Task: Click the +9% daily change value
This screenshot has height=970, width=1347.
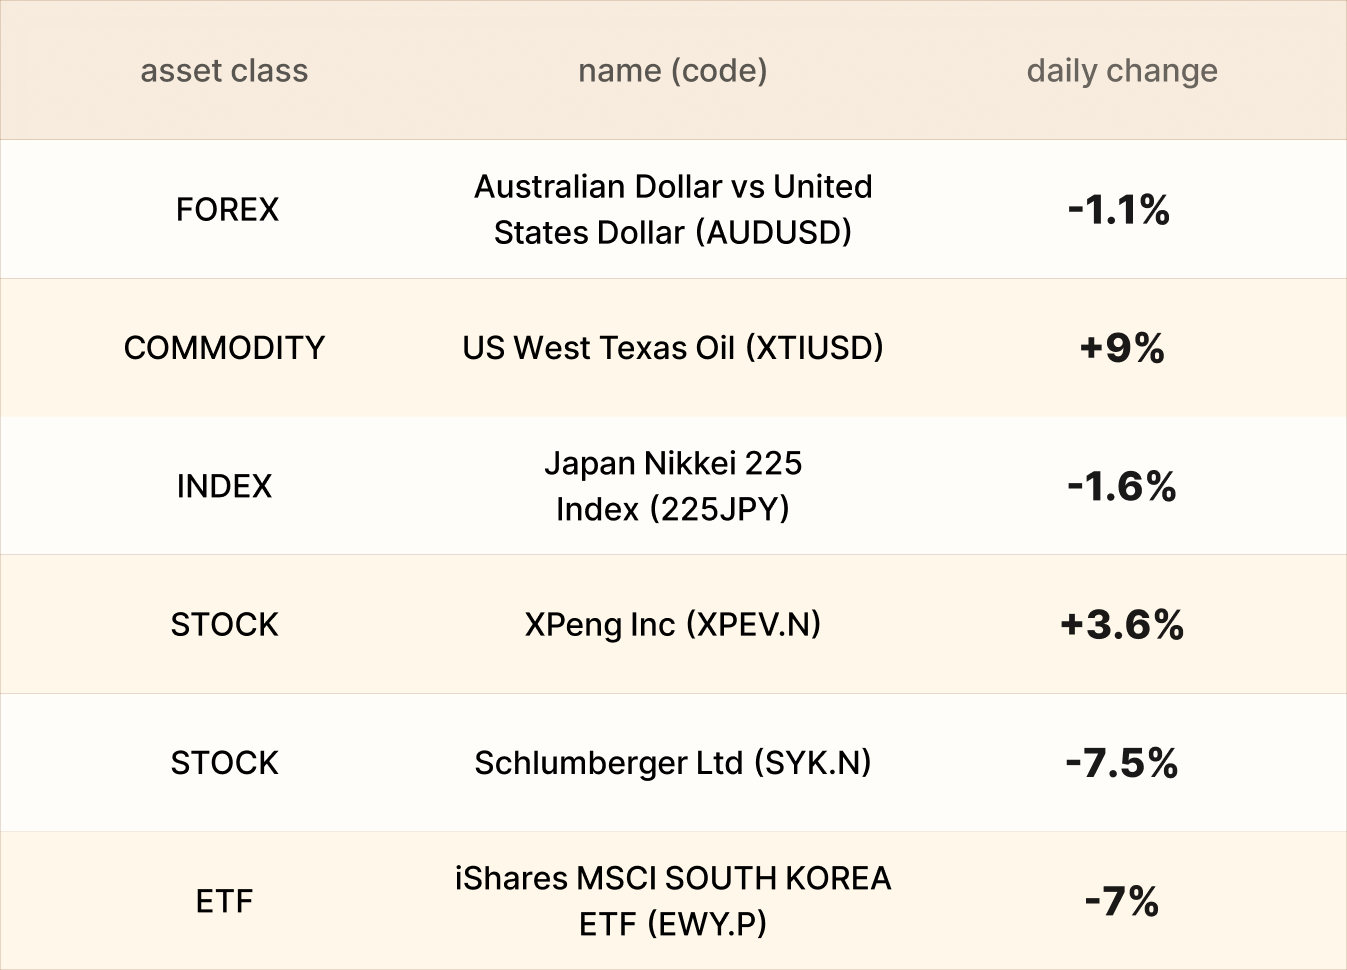Action: (1122, 348)
